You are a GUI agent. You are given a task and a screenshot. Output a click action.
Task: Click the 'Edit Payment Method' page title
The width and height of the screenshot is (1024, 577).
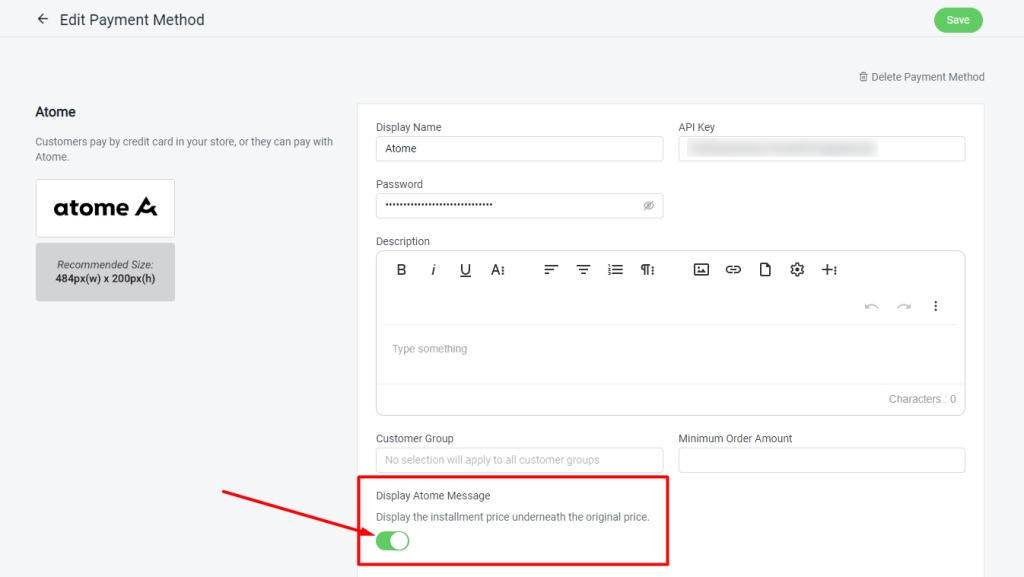click(132, 20)
